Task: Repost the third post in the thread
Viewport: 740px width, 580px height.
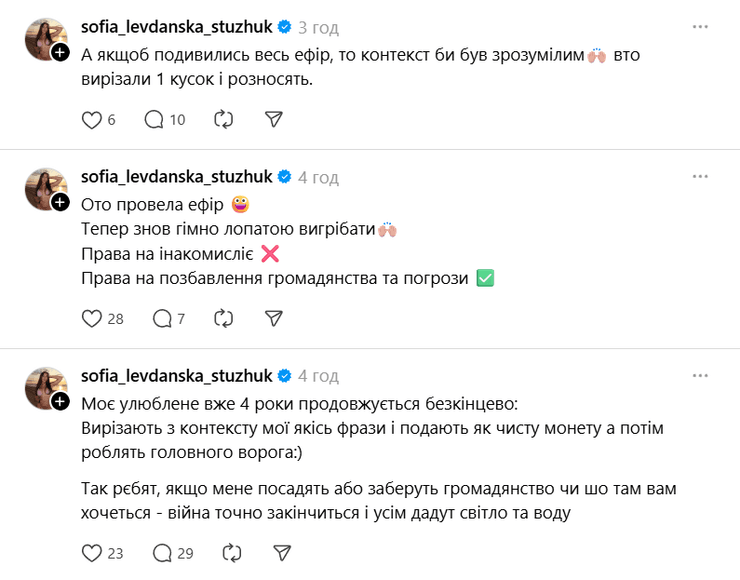Action: [232, 552]
